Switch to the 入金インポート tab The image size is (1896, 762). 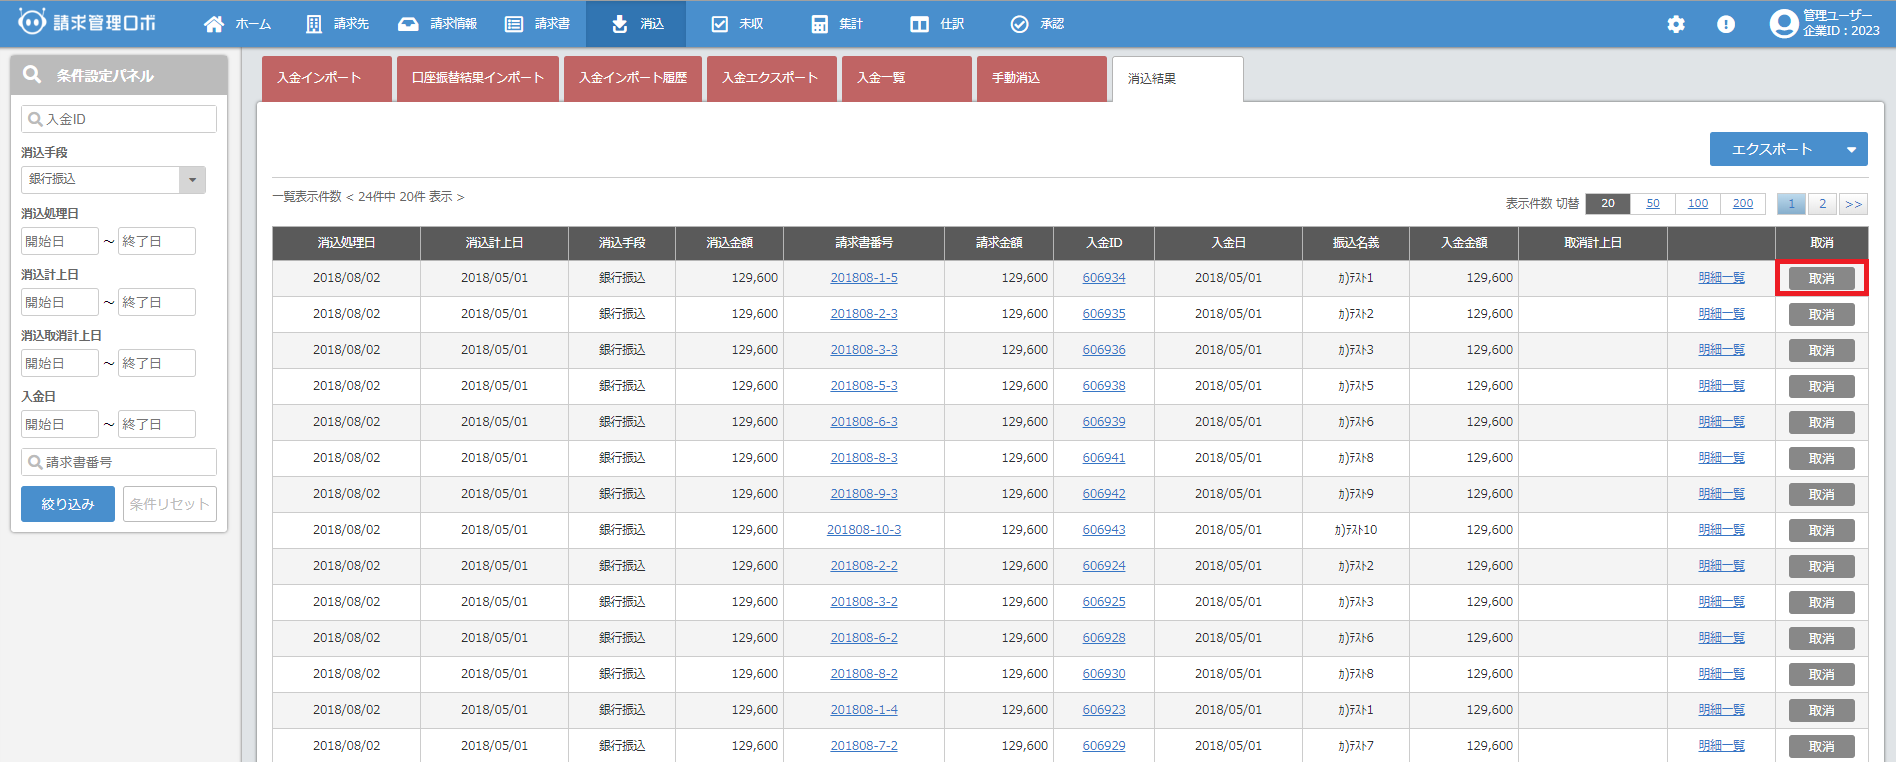click(326, 78)
